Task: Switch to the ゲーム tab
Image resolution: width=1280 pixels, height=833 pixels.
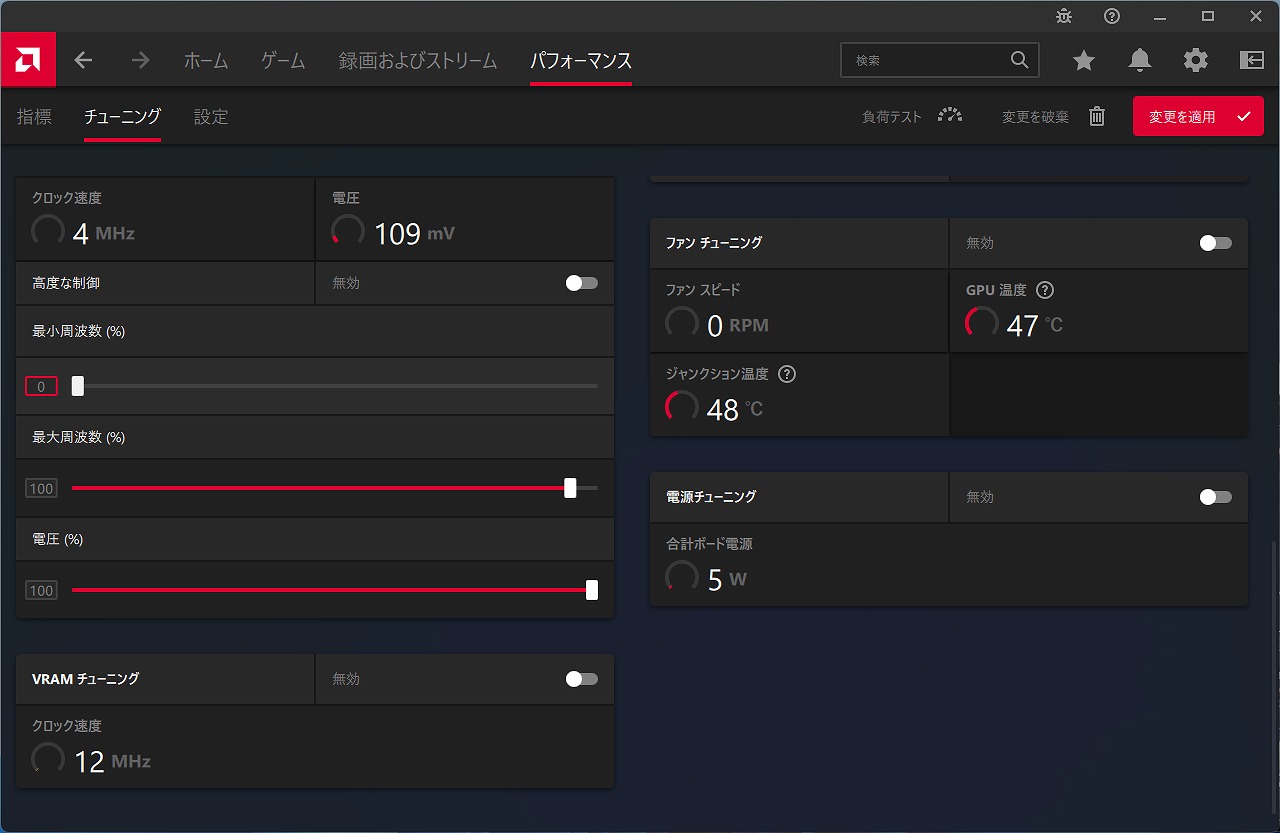Action: click(x=283, y=61)
